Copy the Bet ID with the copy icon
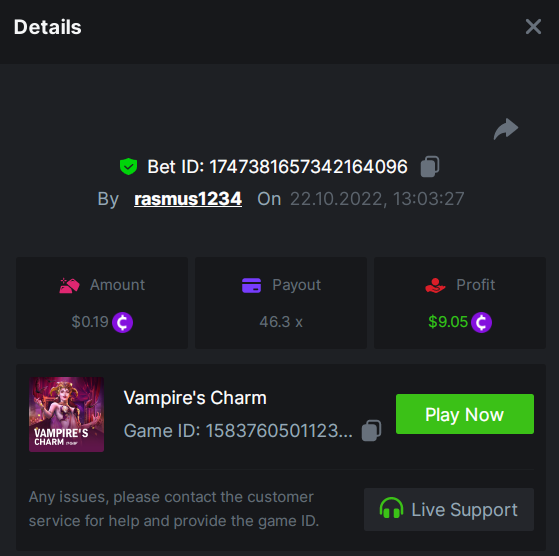559x556 pixels. [x=430, y=166]
